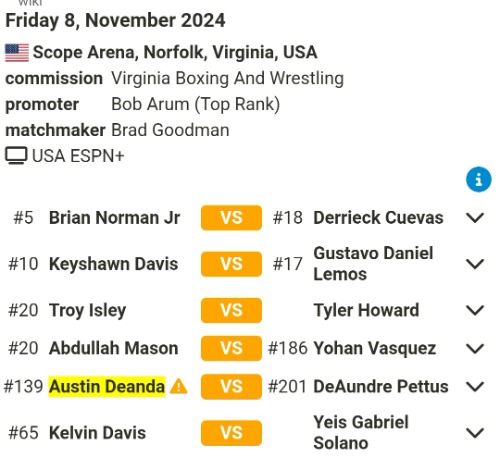
Task: Open Brian Norman Jr's profile
Action: click(114, 218)
